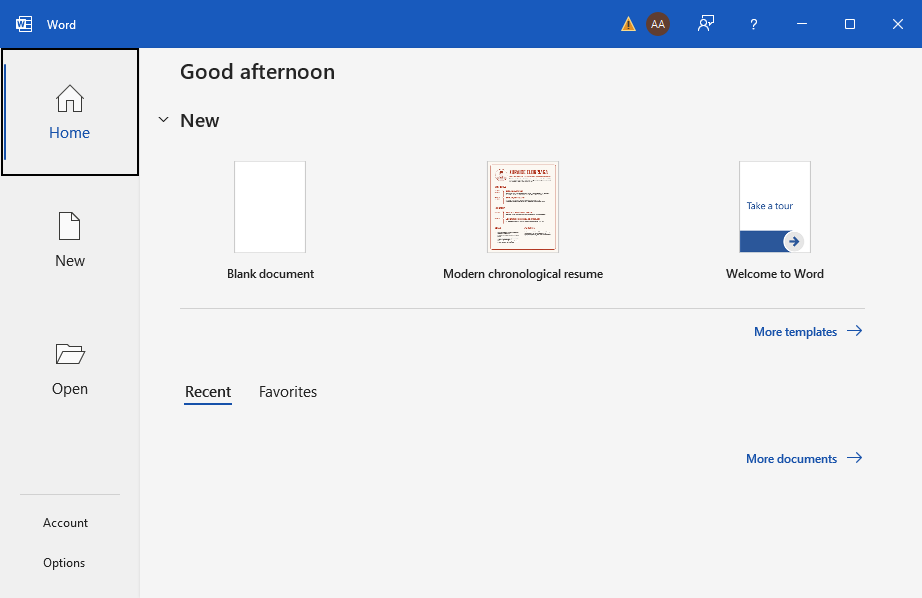922x598 pixels.
Task: Collapse the New templates section
Action: click(163, 119)
